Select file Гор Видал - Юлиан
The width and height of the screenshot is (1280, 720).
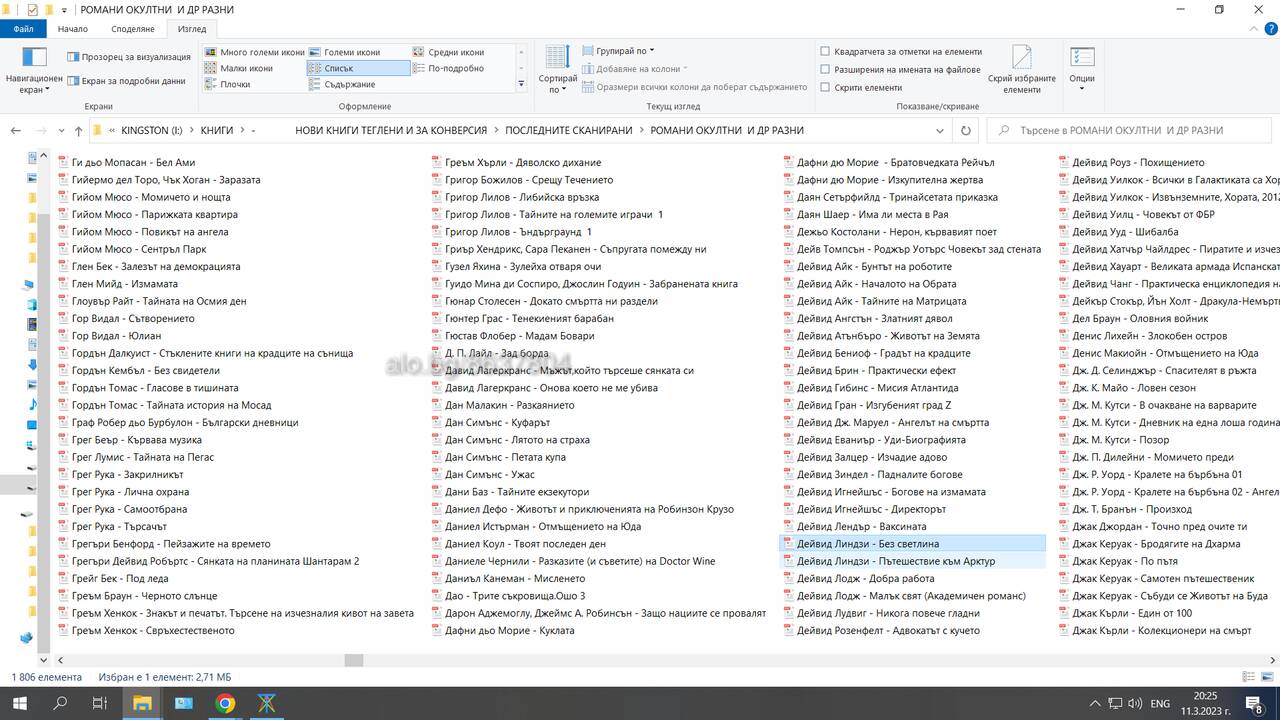coord(116,336)
